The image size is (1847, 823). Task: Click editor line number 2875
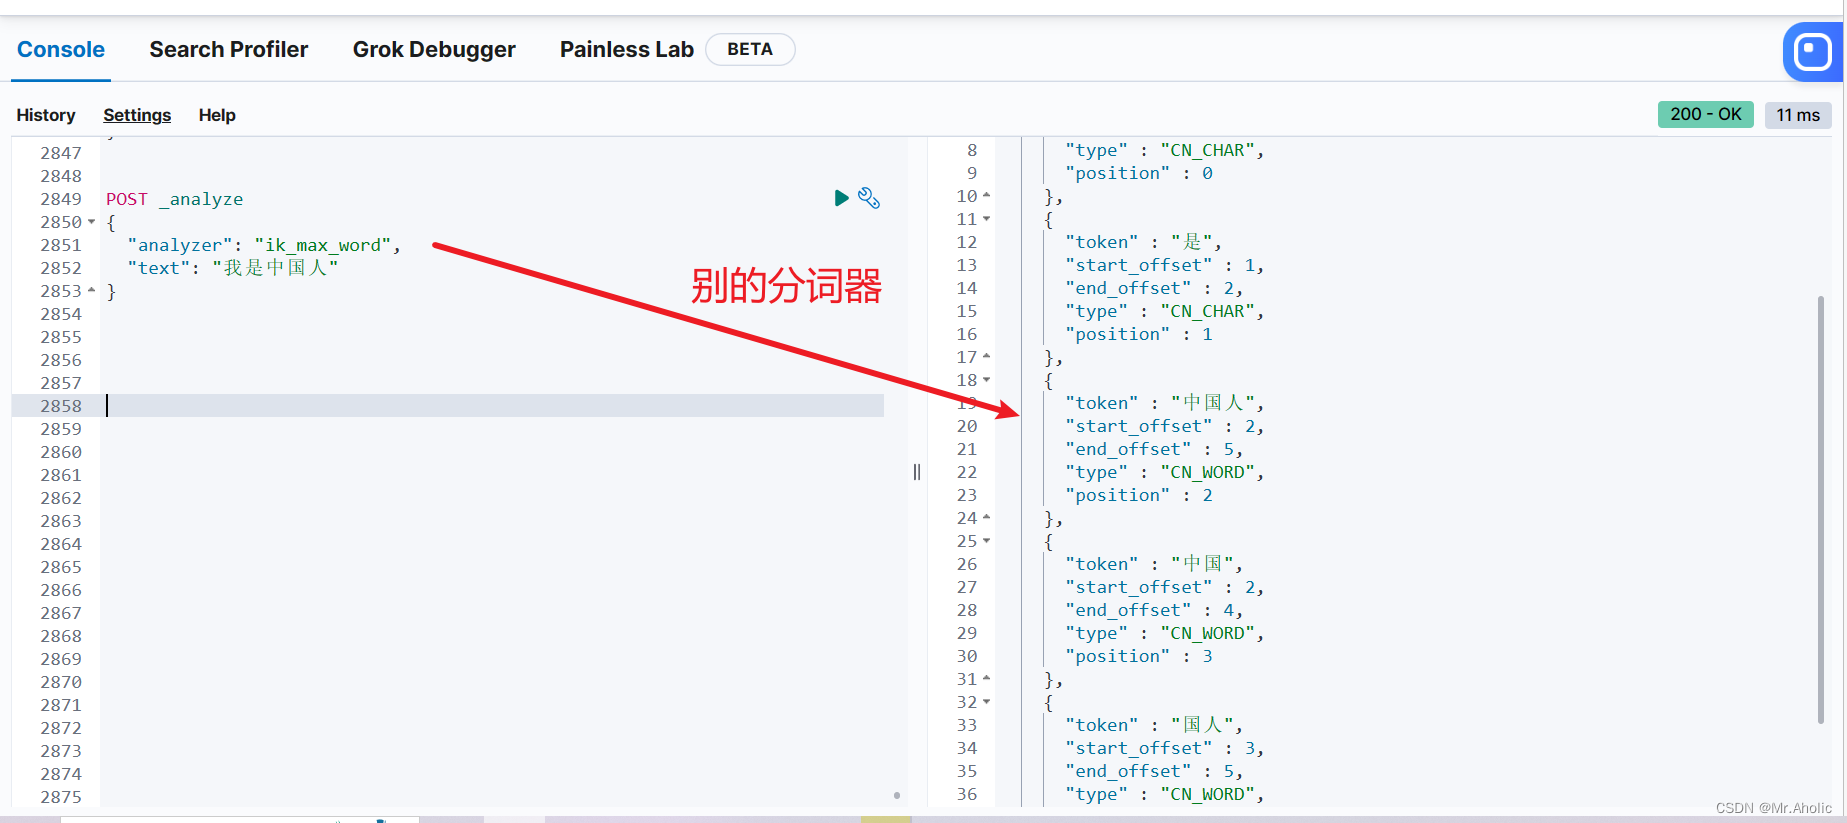(61, 797)
